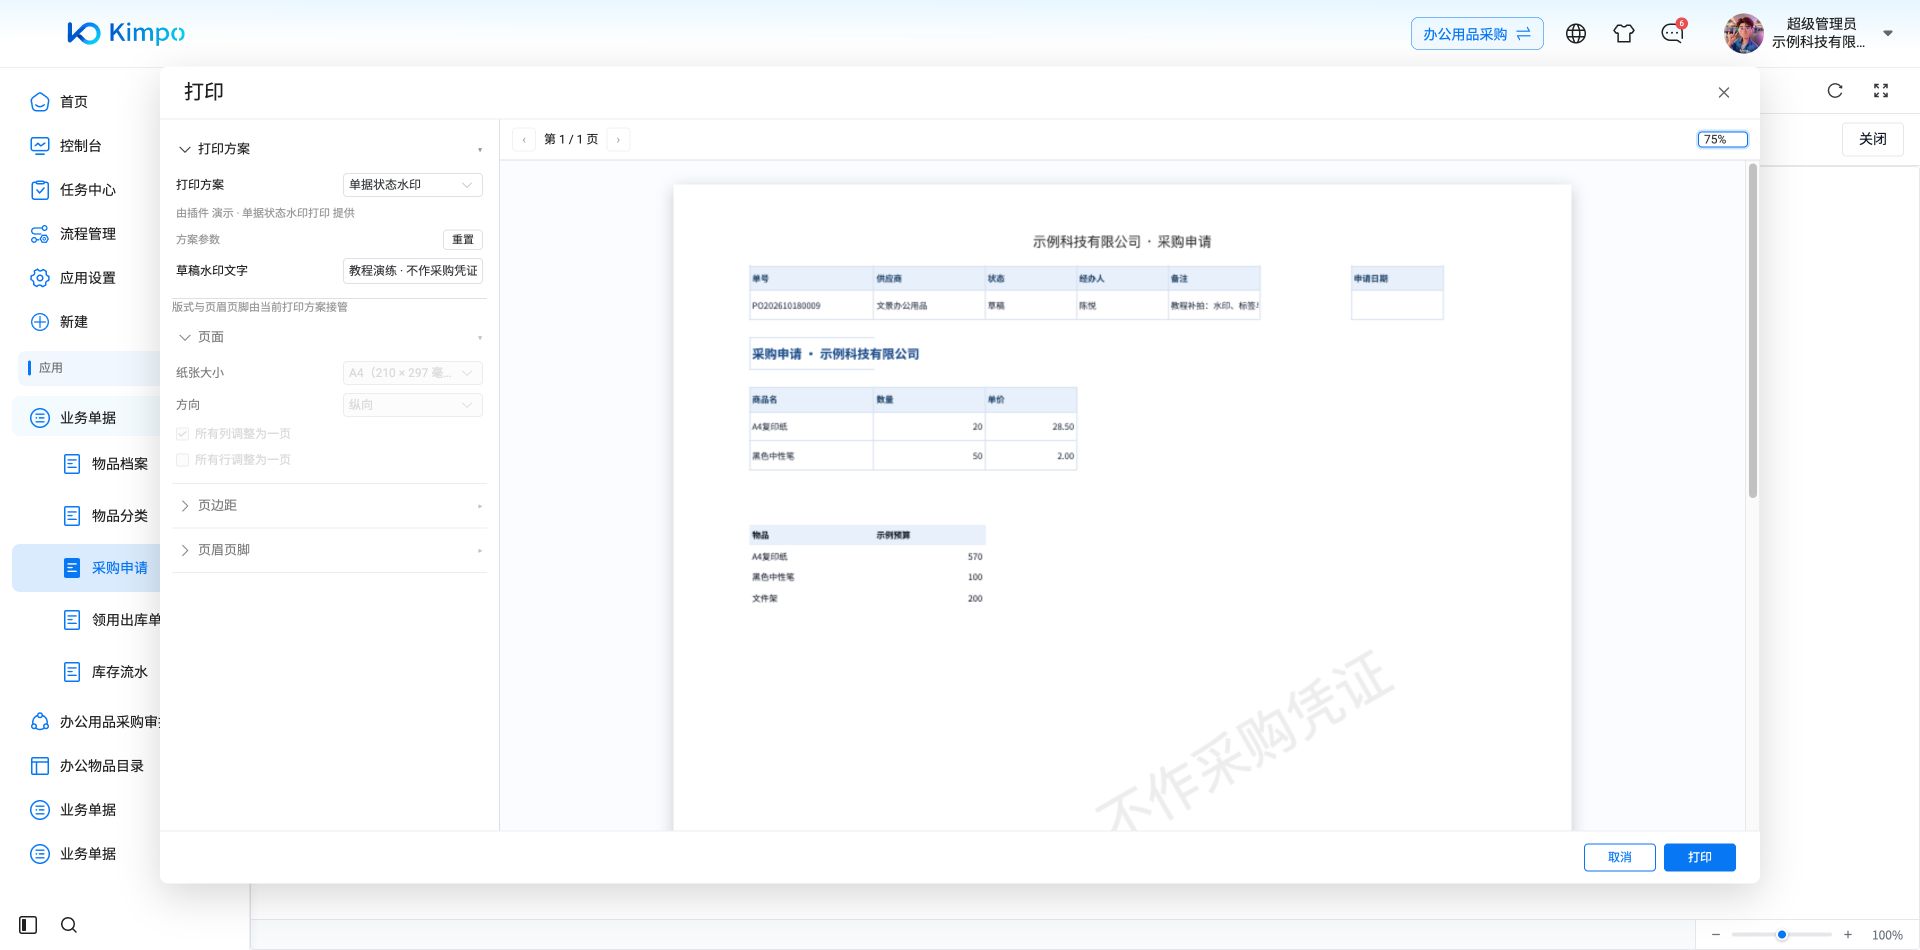Image resolution: width=1920 pixels, height=950 pixels.
Task: Expand the 页眉页脚 section
Action: click(329, 550)
